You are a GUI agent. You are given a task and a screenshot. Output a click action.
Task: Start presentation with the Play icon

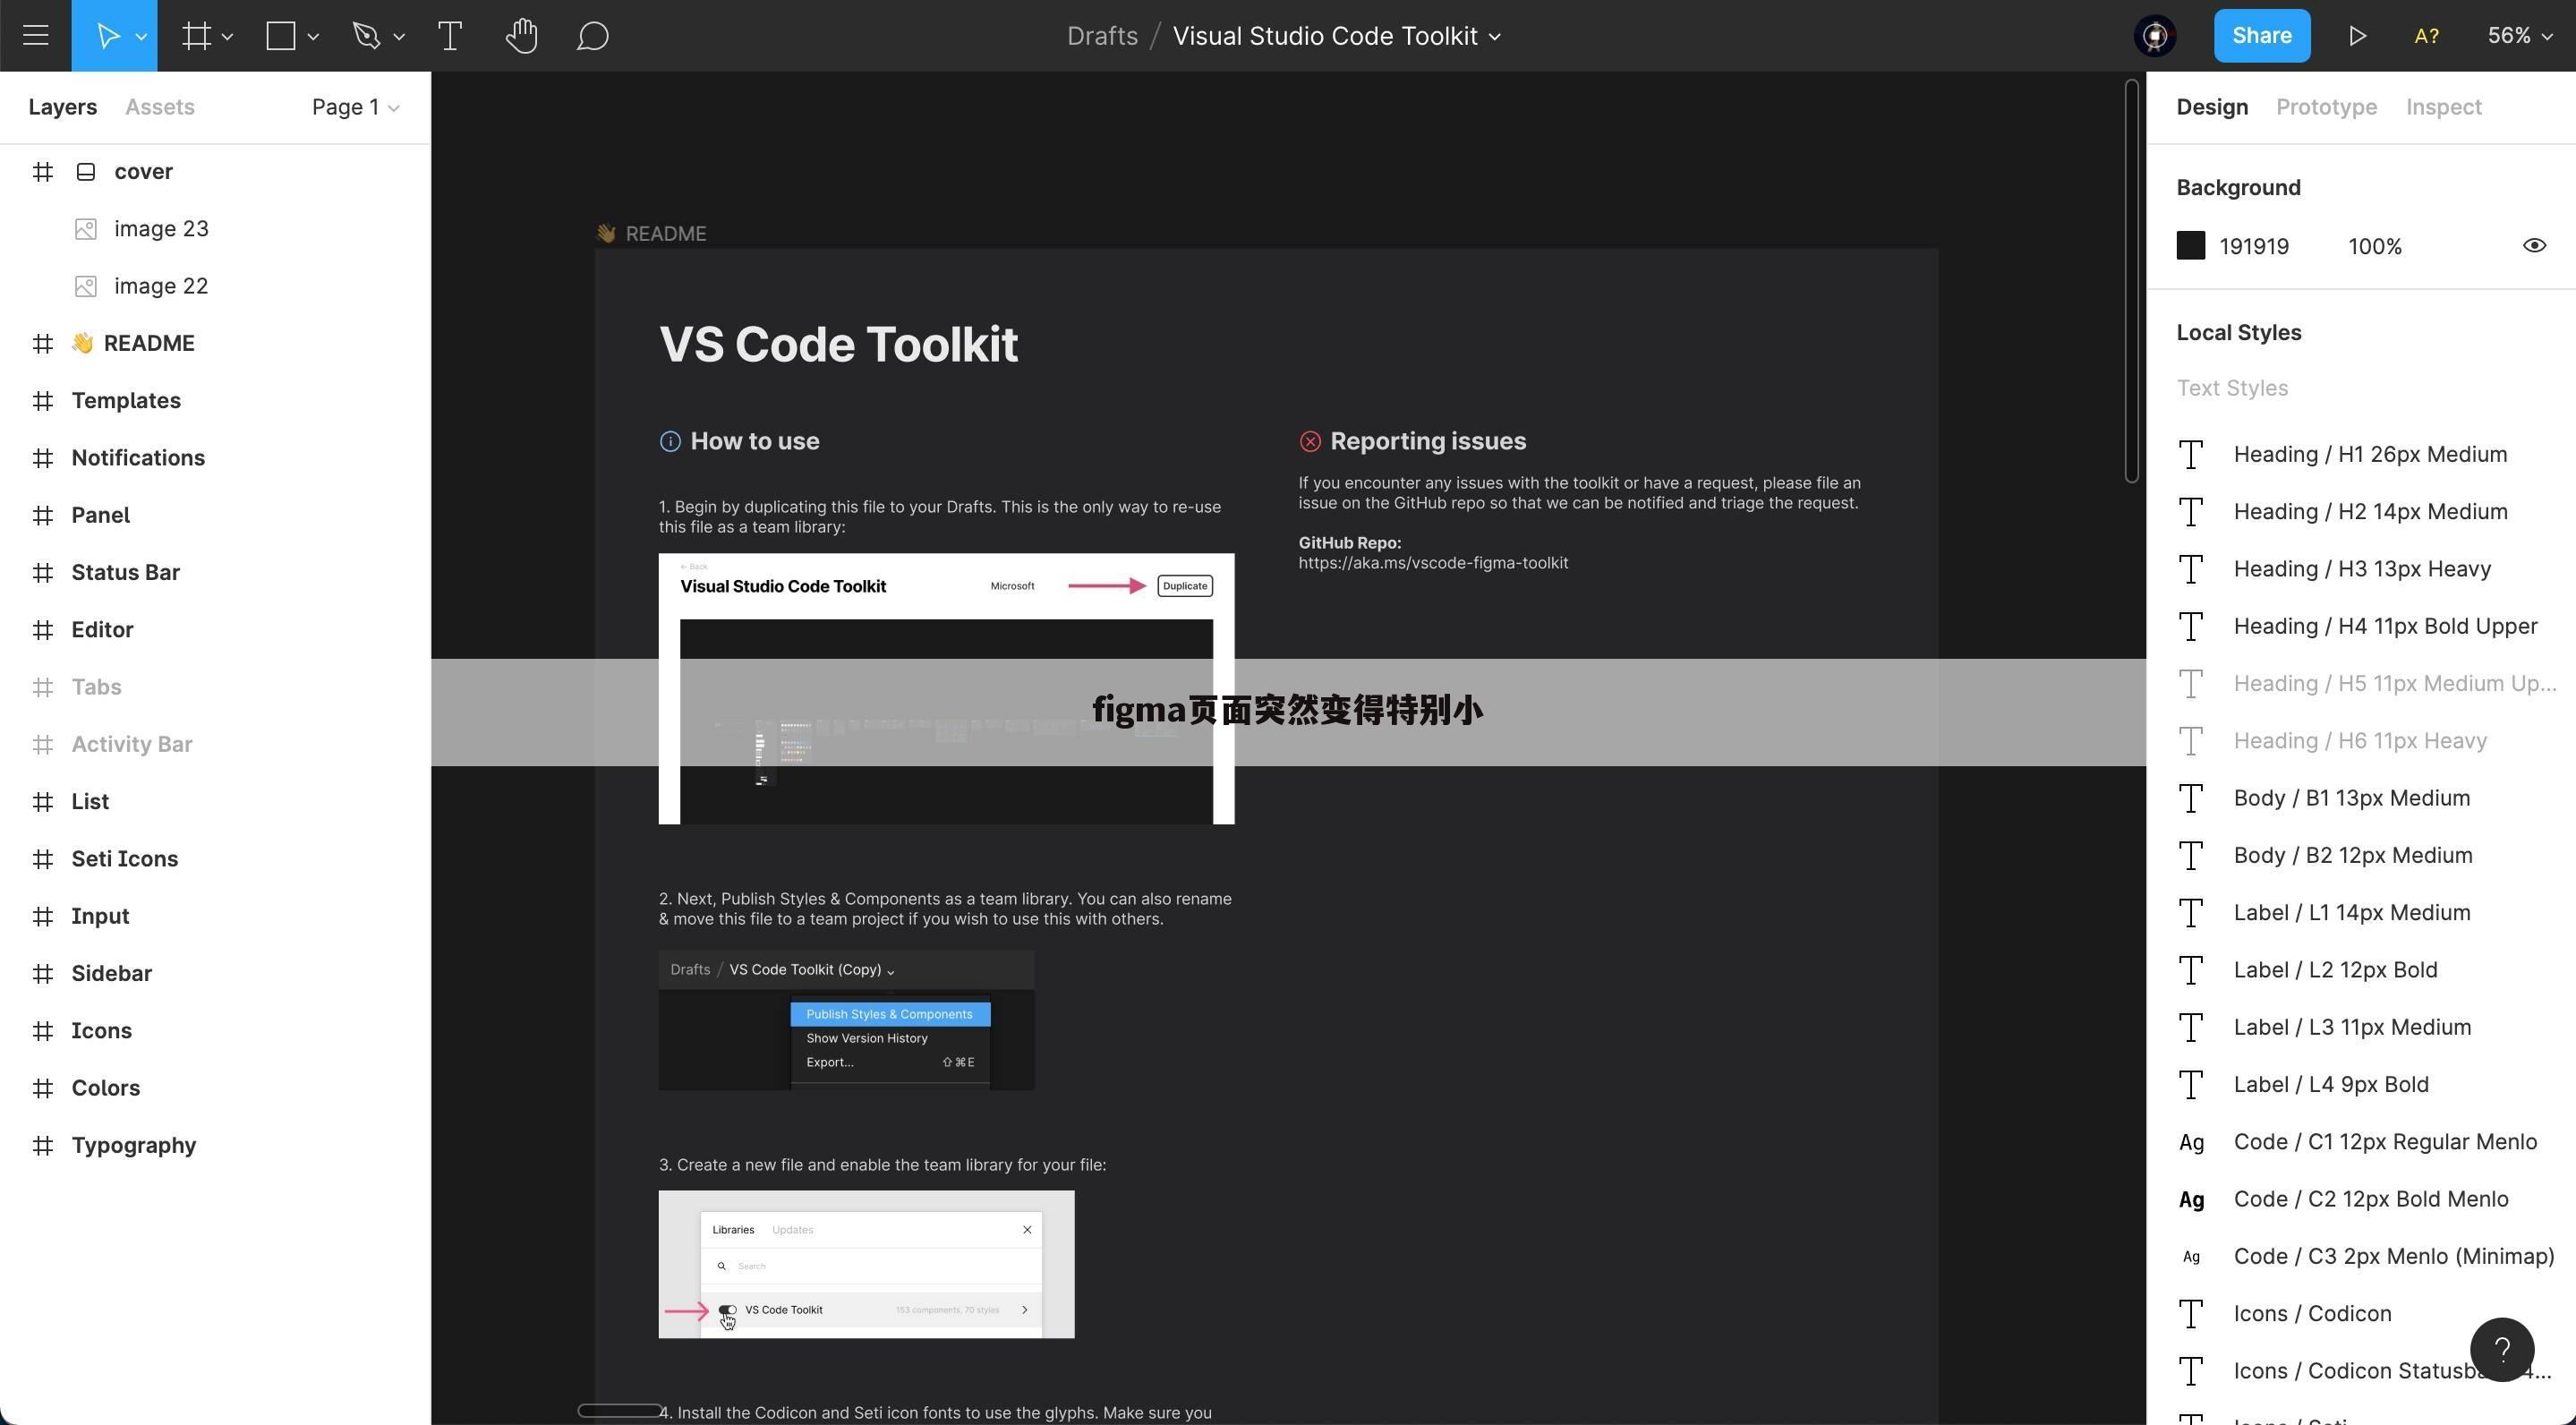pos(2357,36)
